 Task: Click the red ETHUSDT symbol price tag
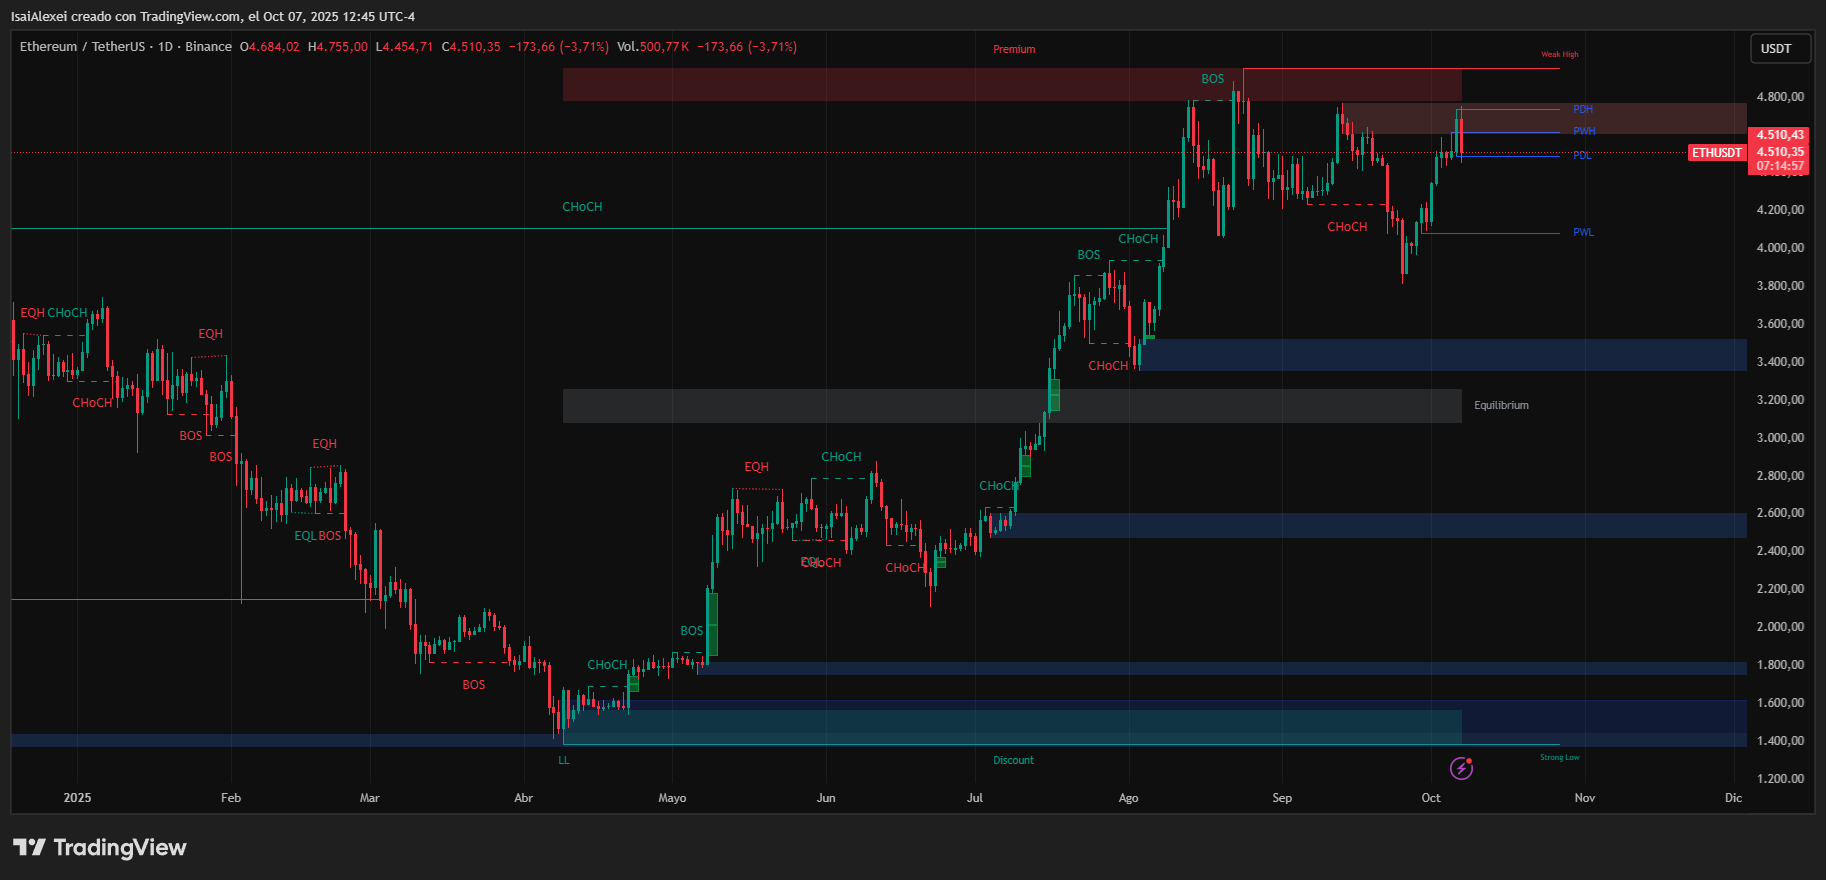[x=1717, y=153]
